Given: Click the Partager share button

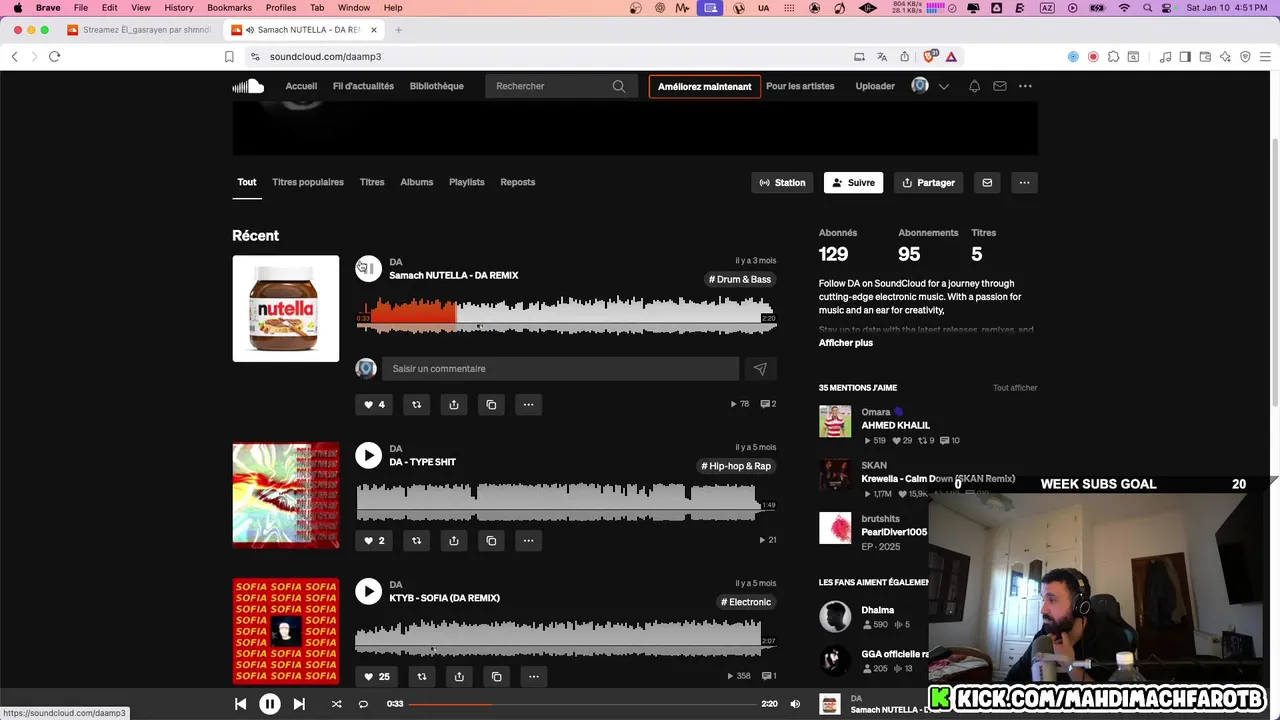Looking at the screenshot, I should pos(928,182).
